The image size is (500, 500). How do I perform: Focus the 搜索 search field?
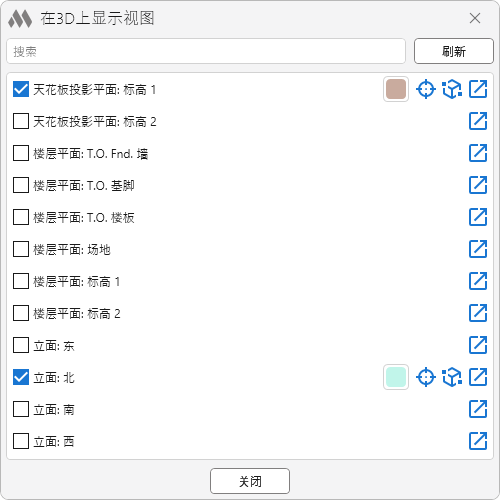pos(206,51)
